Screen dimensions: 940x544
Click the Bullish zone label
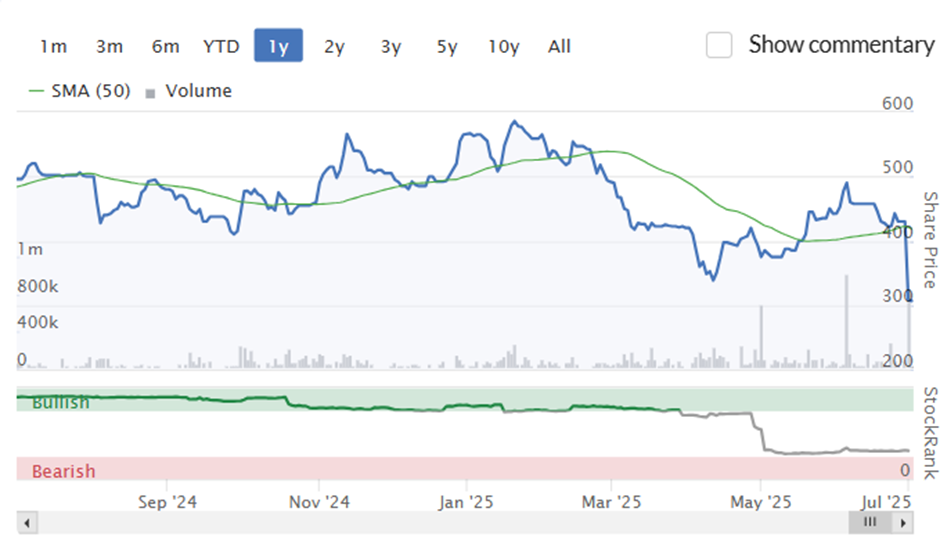(61, 402)
